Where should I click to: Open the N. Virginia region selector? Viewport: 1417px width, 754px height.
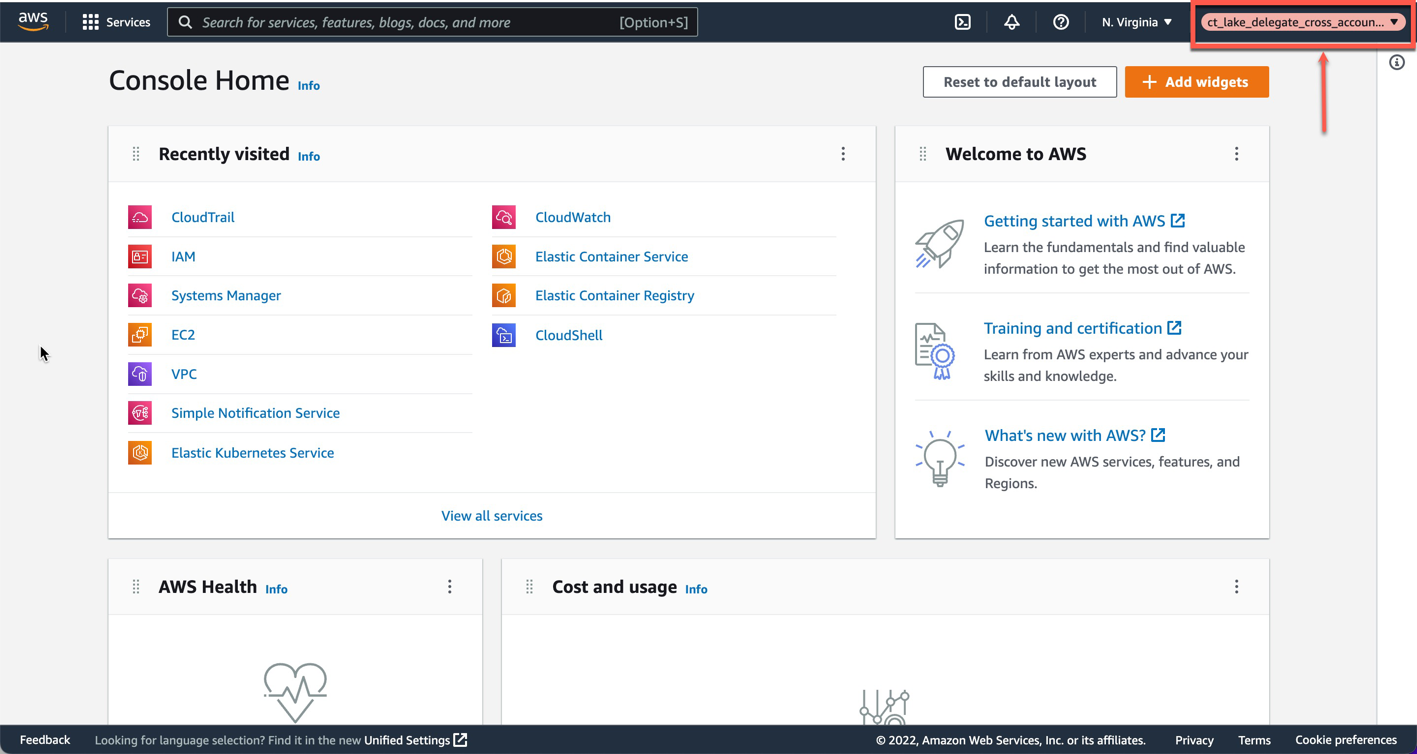pos(1136,21)
